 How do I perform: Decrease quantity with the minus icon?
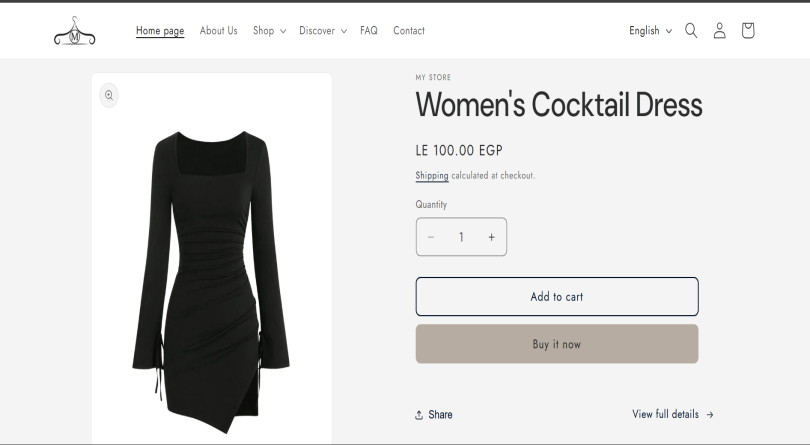pyautogui.click(x=431, y=237)
